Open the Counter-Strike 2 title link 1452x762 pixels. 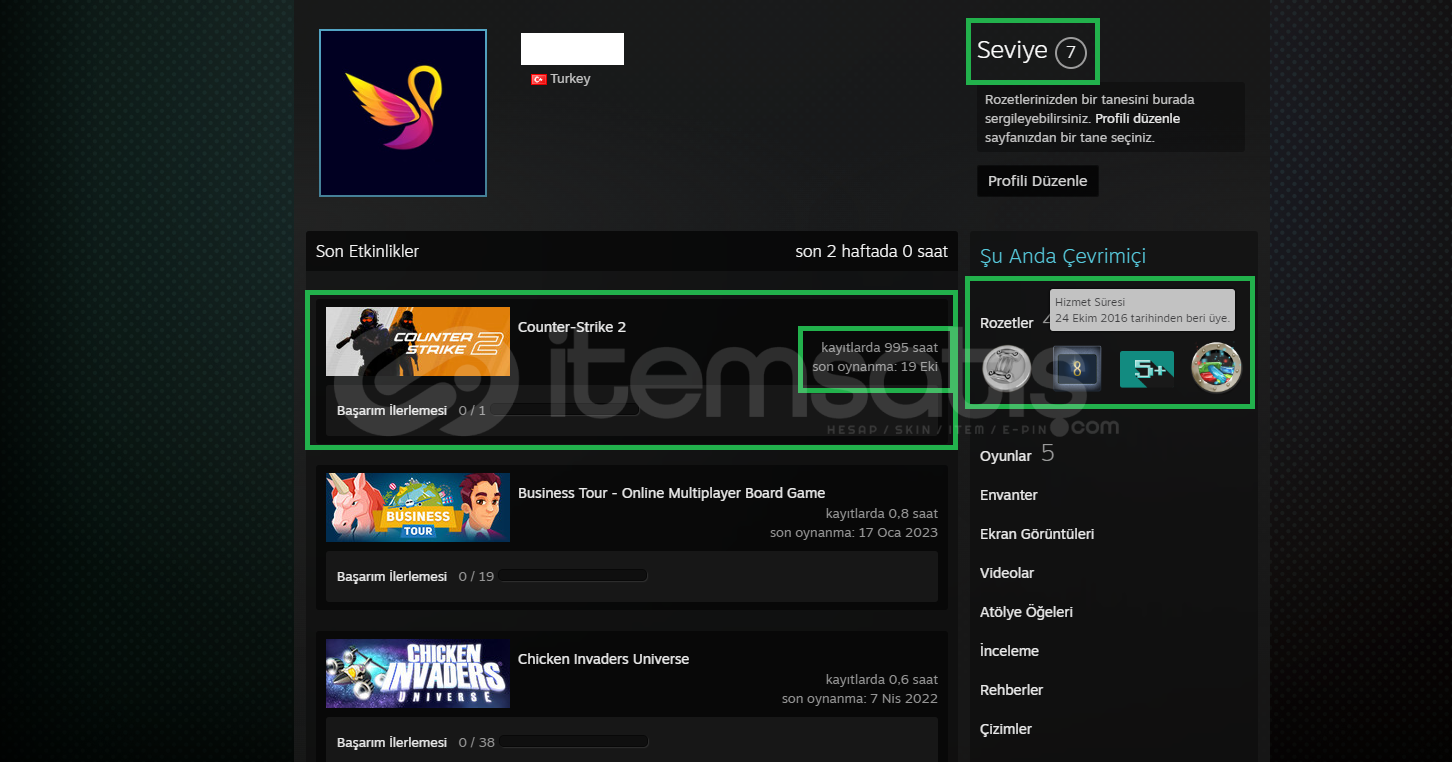[572, 327]
